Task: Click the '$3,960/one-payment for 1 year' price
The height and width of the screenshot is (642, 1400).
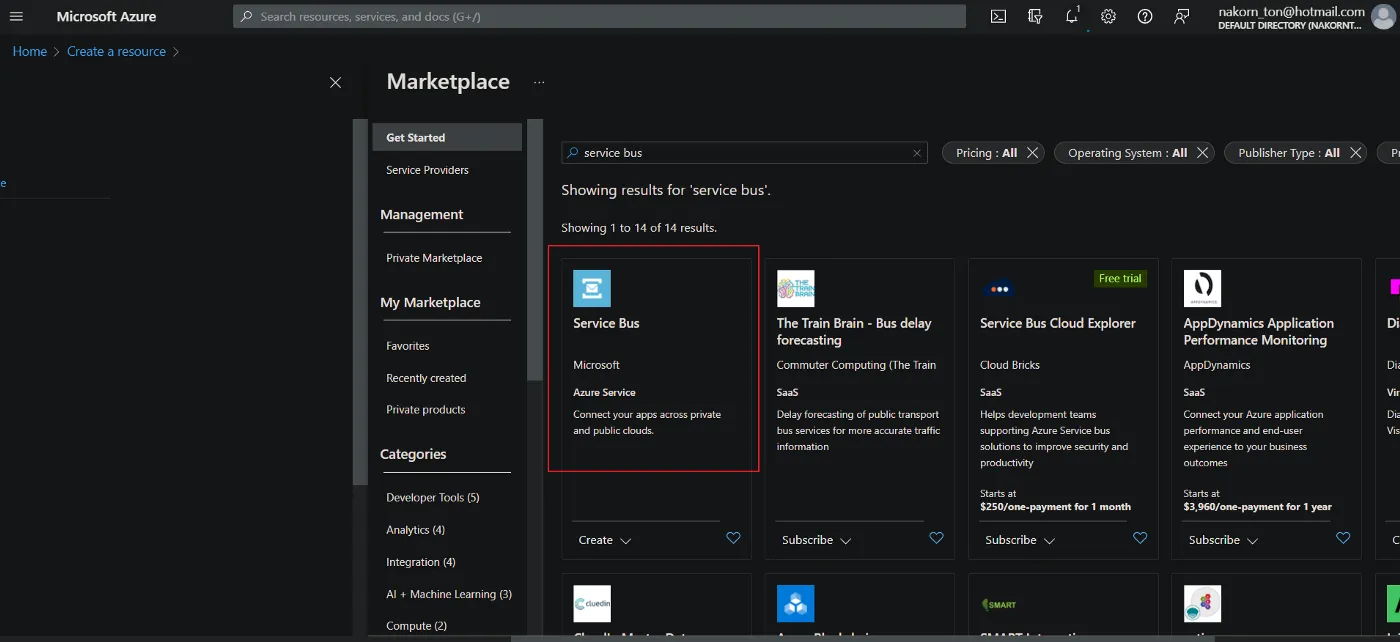Action: pos(1258,507)
